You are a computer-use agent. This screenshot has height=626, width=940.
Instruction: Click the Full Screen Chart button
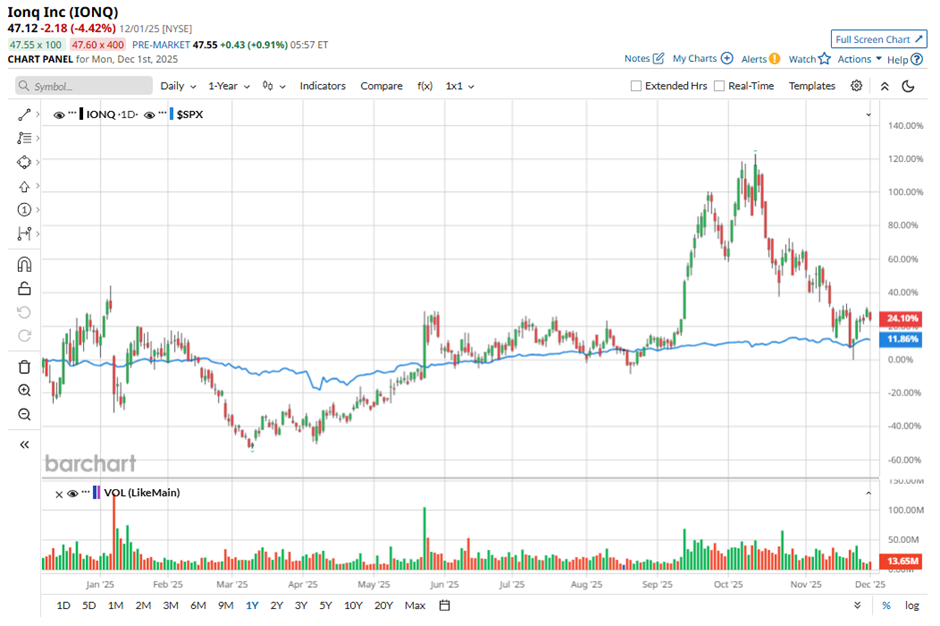(879, 39)
